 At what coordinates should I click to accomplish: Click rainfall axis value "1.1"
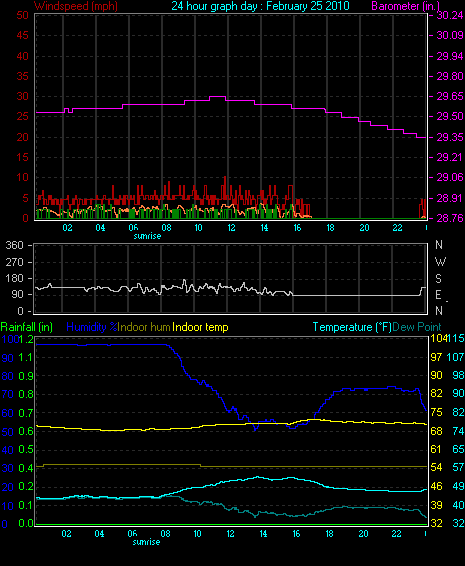click(26, 357)
